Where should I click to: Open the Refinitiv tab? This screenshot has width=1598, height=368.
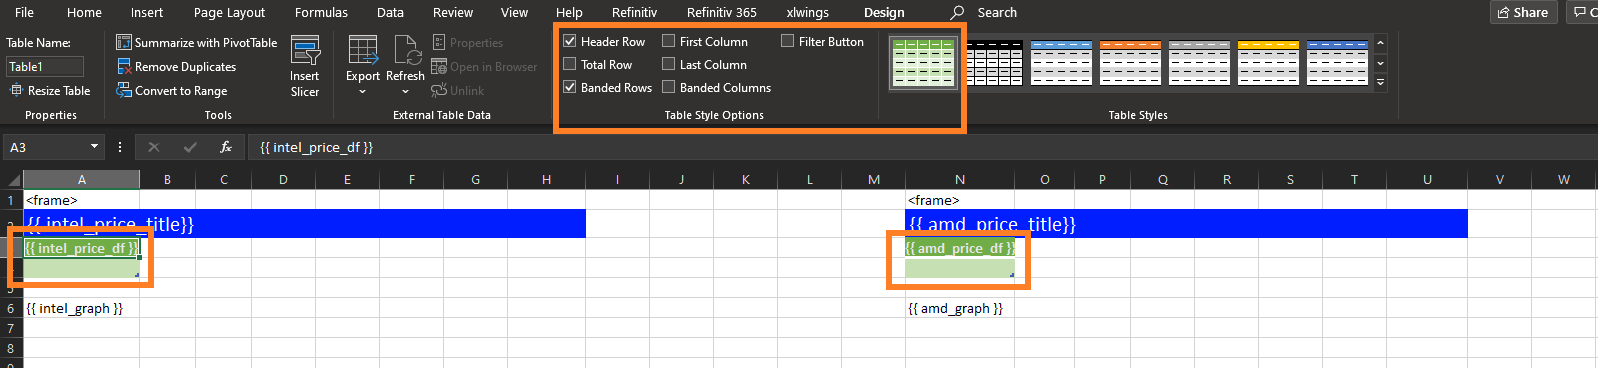(x=634, y=13)
